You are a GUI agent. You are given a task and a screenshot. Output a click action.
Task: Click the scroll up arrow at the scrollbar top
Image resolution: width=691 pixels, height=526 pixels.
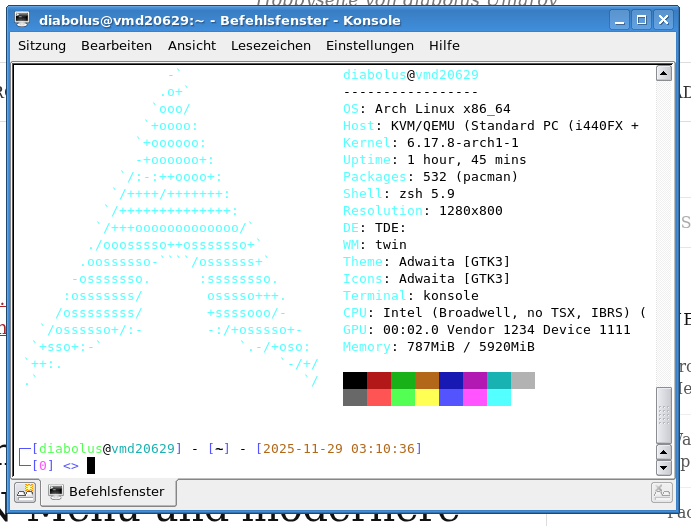click(662, 73)
